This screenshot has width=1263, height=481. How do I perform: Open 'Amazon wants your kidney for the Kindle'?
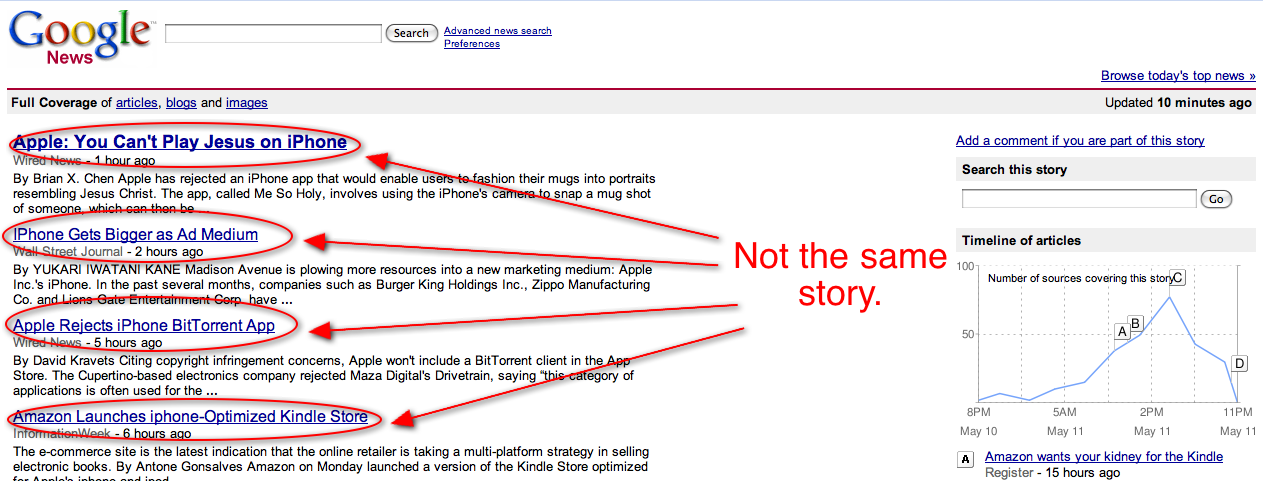pyautogui.click(x=1104, y=457)
